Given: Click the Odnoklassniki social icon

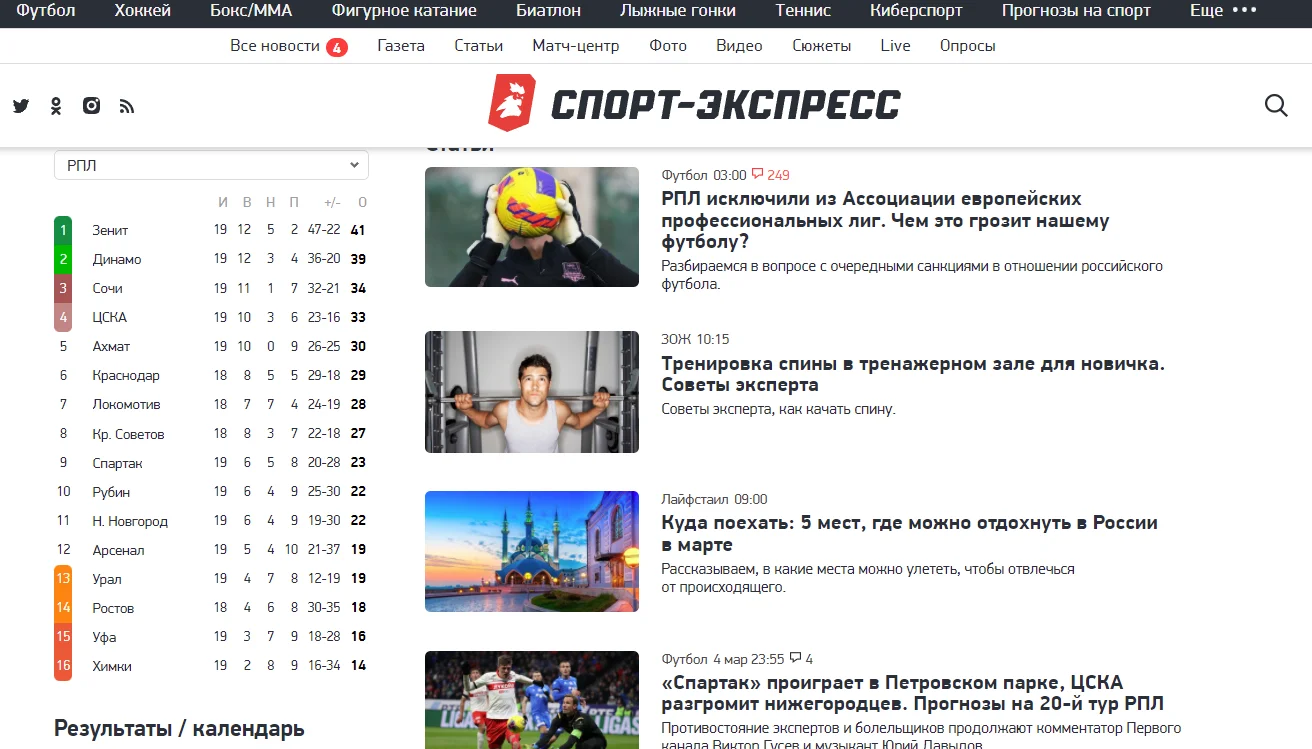Looking at the screenshot, I should coord(56,106).
